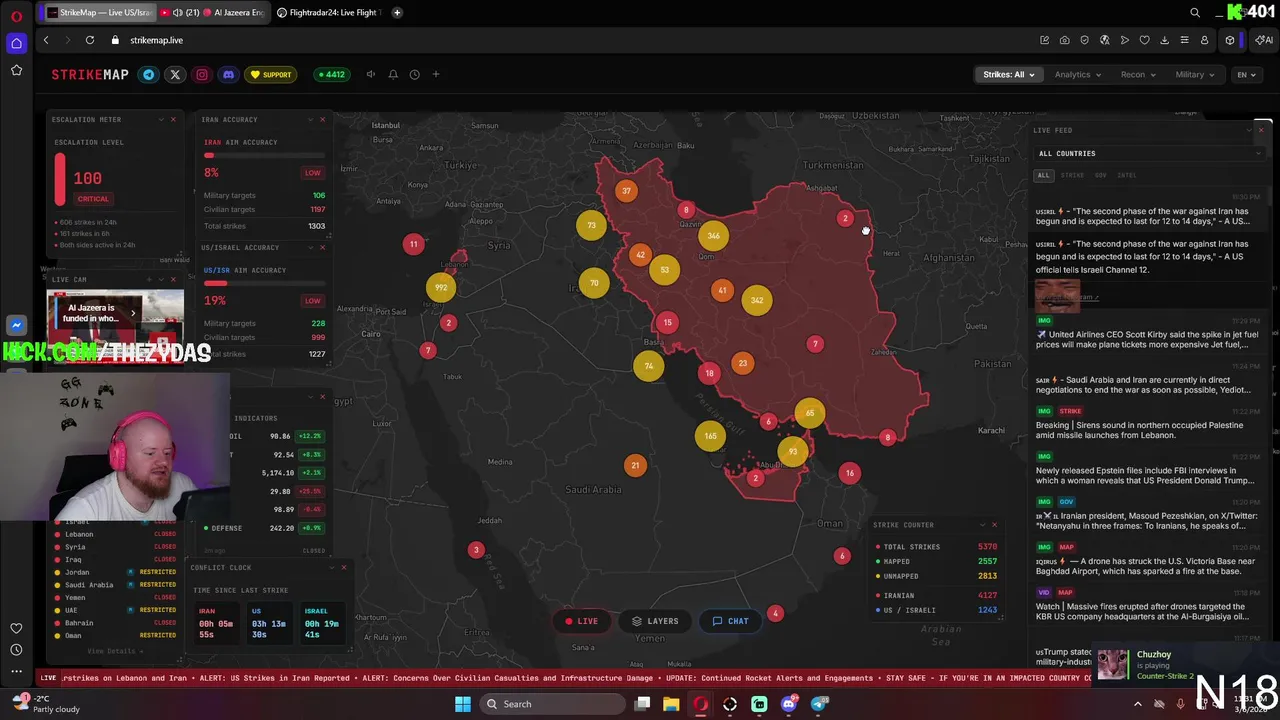Click the 346 strike cluster over Iran
The width and height of the screenshot is (1280, 720).
pyautogui.click(x=713, y=236)
